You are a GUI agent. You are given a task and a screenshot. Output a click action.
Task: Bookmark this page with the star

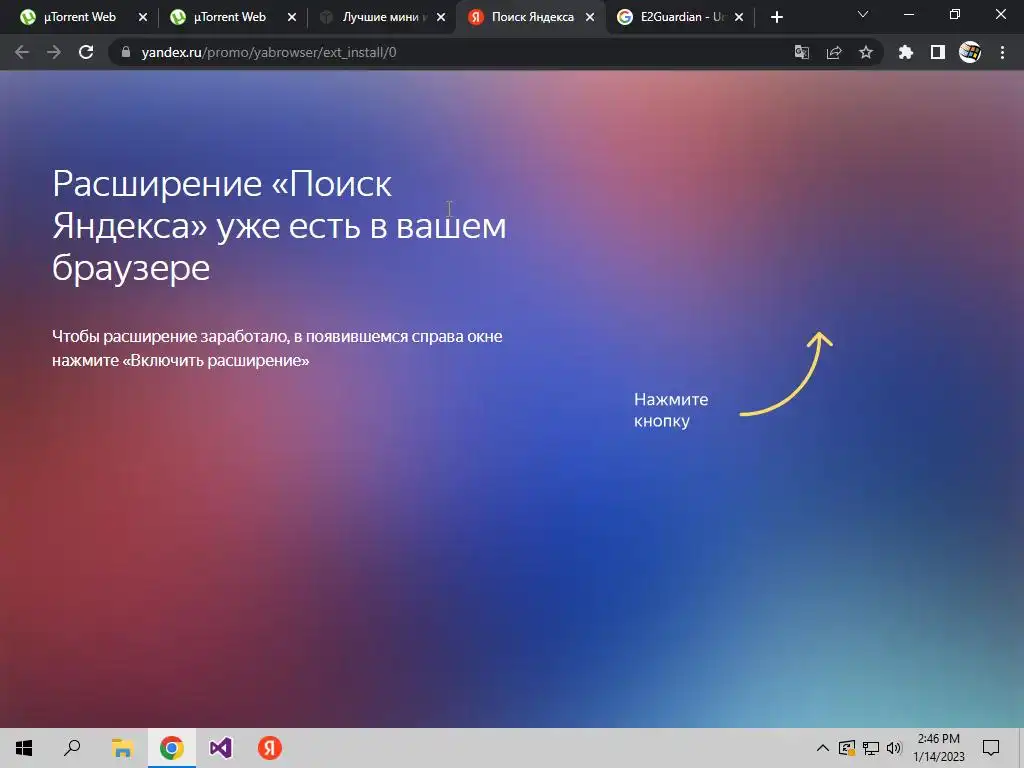(x=866, y=52)
